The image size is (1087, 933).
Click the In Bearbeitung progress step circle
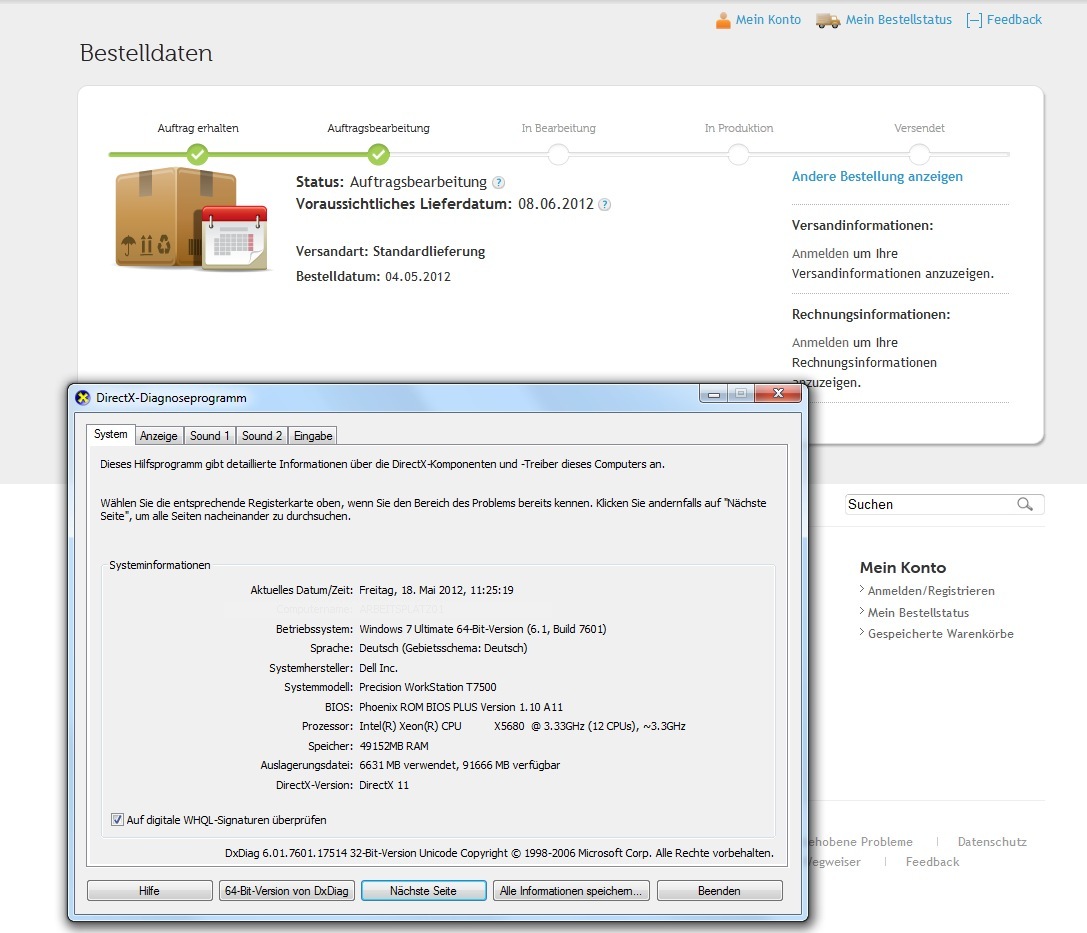(558, 154)
